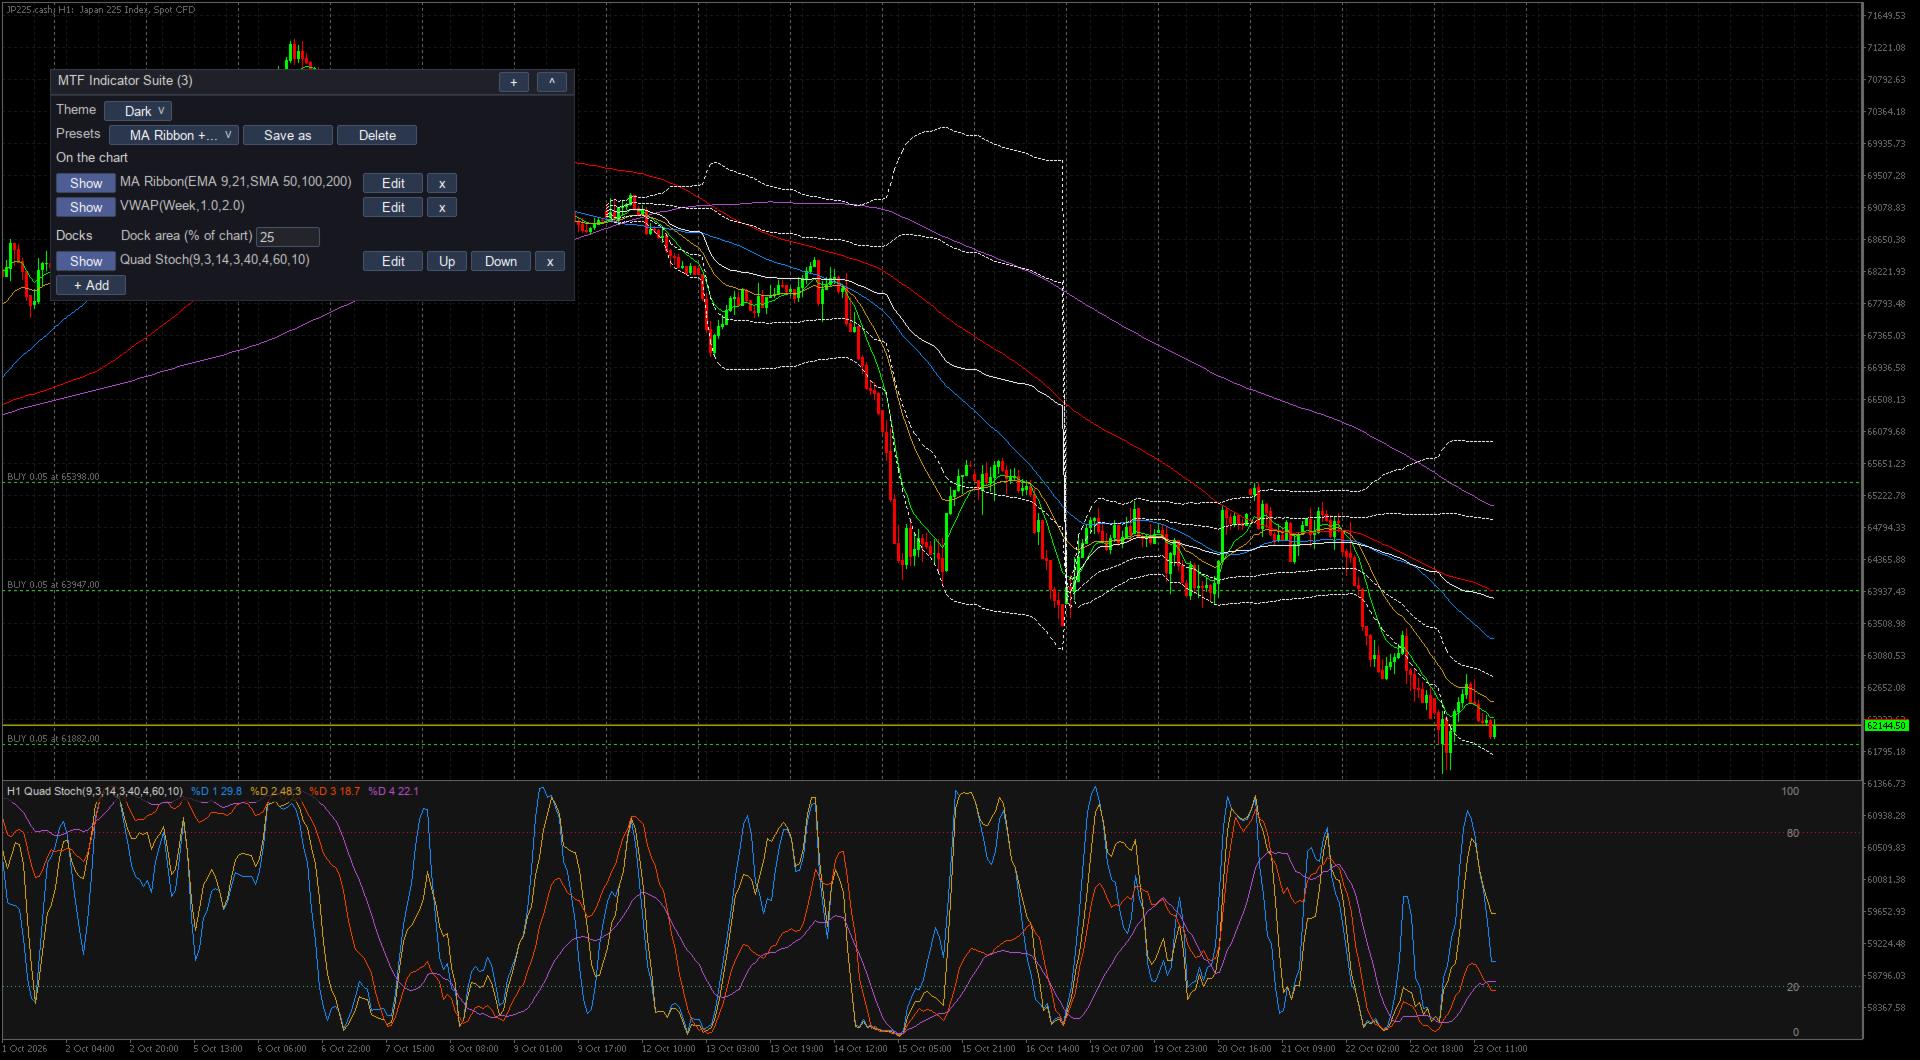The height and width of the screenshot is (1060, 1920).
Task: Click the plus button in MTF panel header
Action: pos(513,82)
